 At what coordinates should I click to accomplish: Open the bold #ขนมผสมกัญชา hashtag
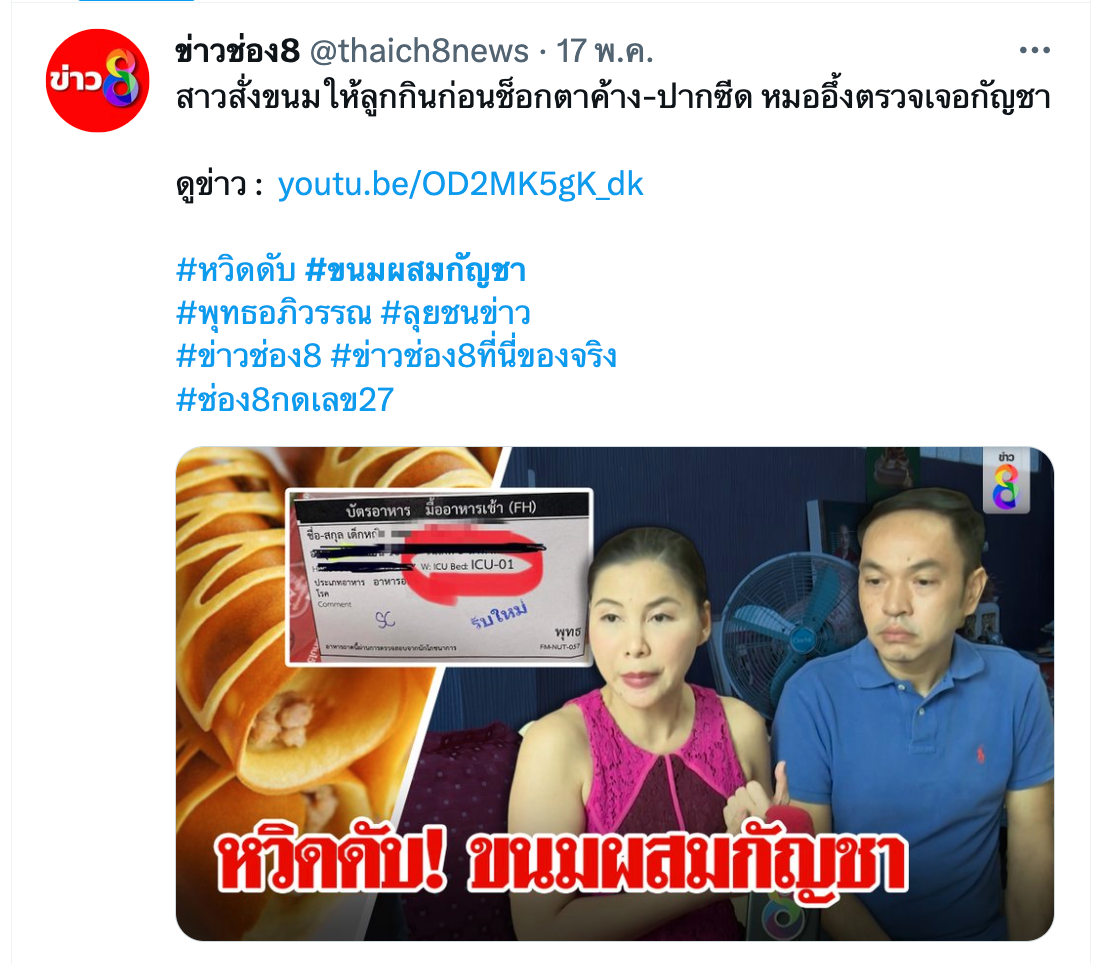coord(415,271)
